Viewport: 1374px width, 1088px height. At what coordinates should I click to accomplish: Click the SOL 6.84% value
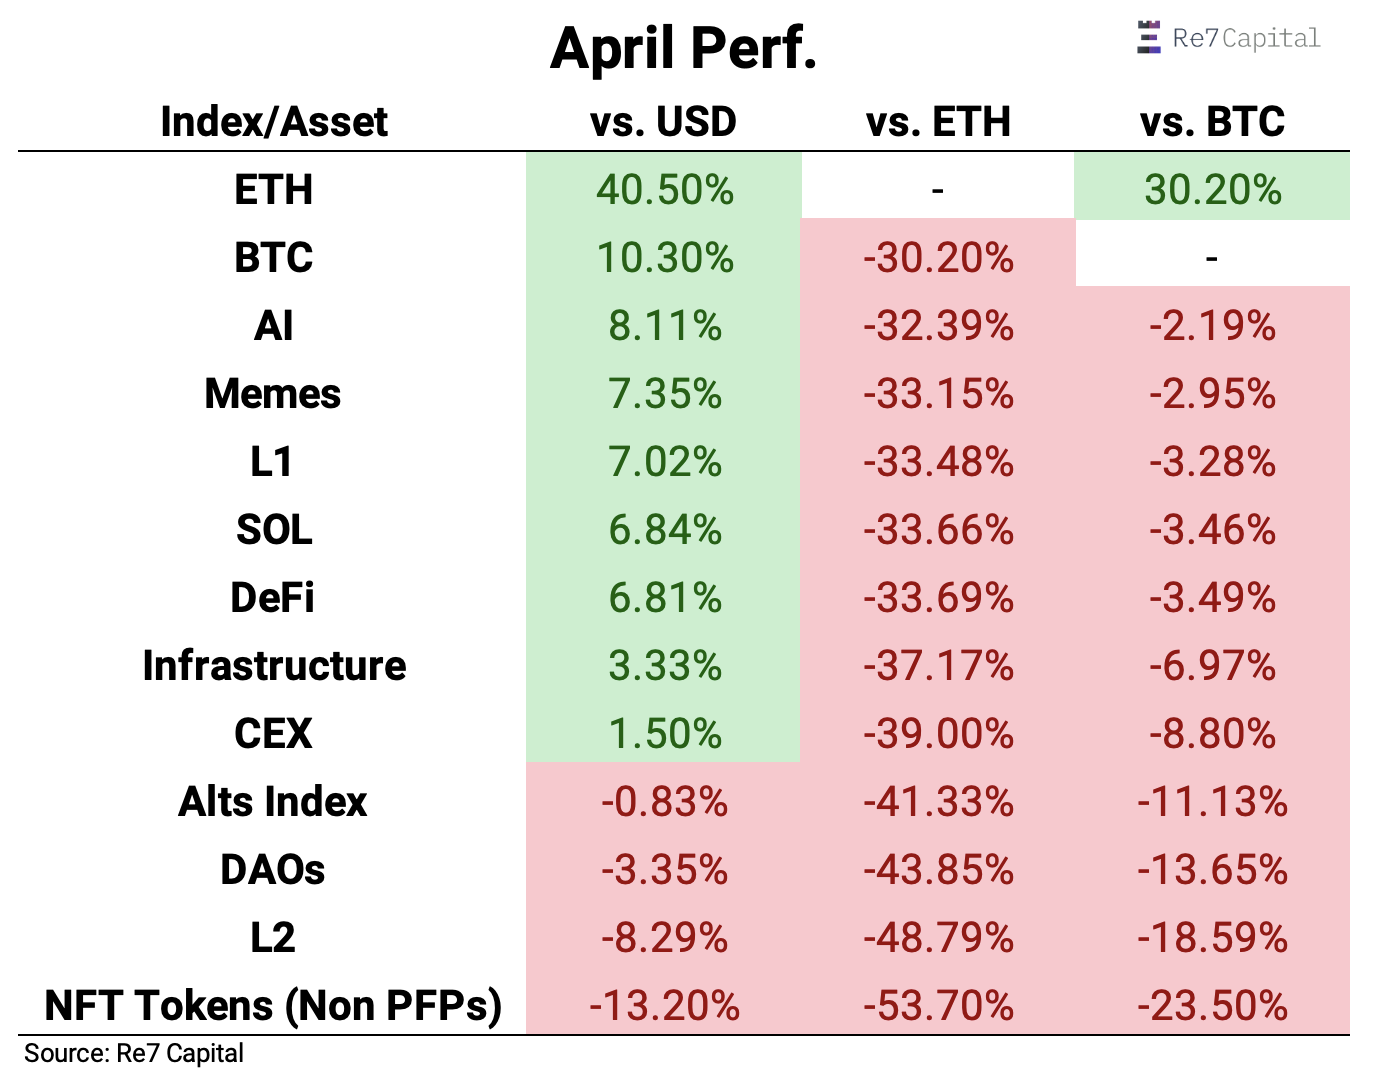coord(665,530)
